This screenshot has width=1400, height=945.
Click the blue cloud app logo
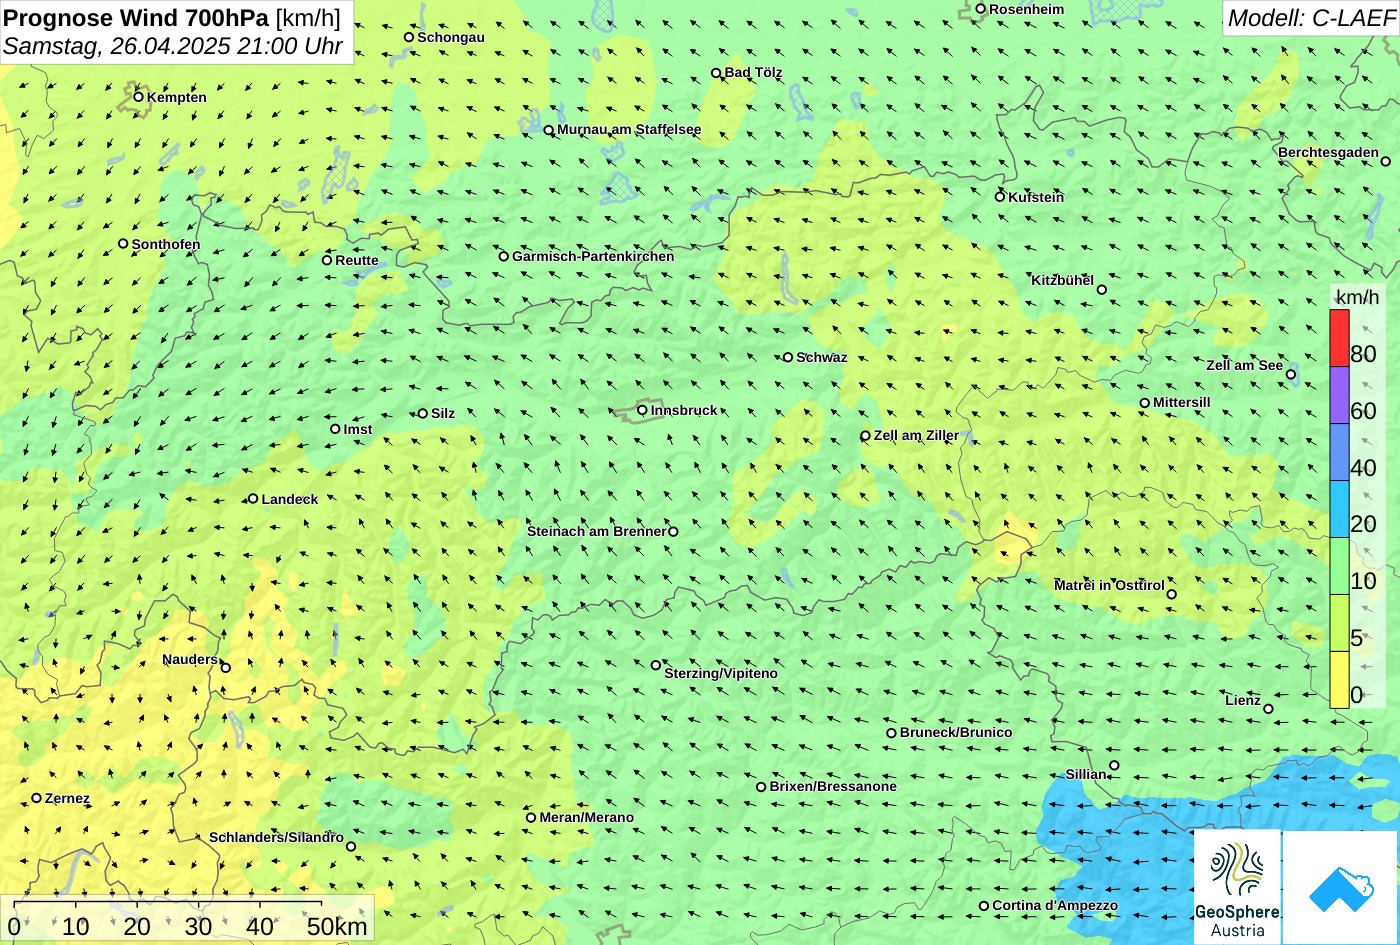[x=1340, y=887]
